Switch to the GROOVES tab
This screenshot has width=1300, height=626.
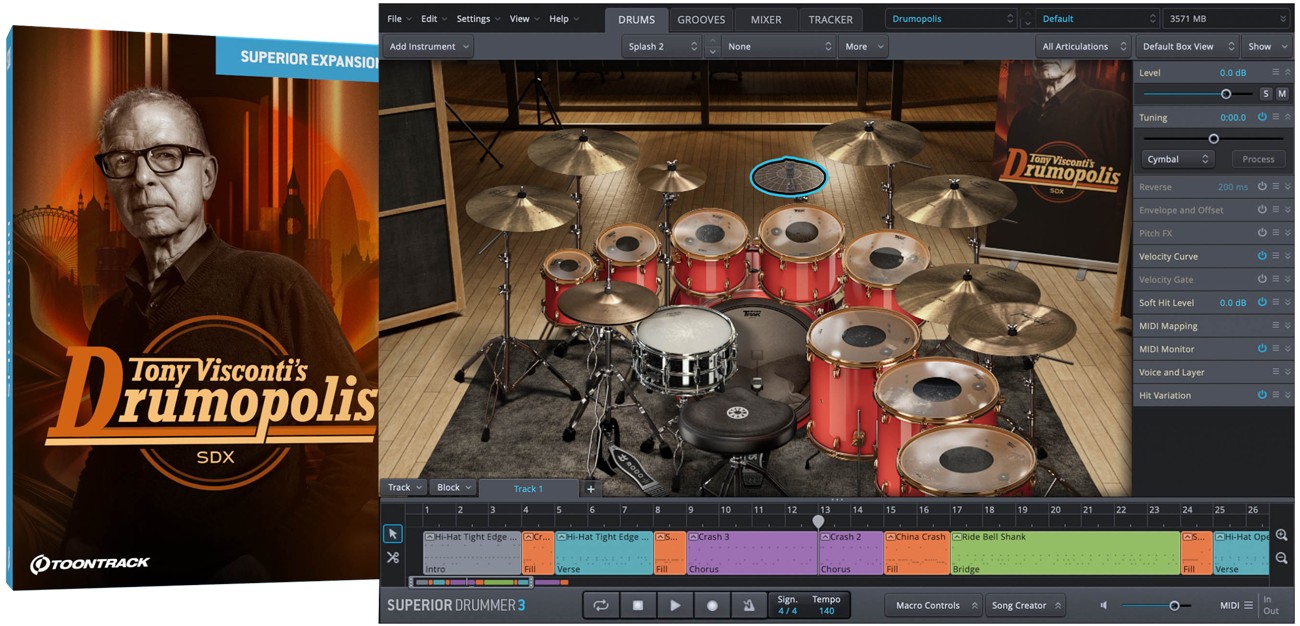point(701,18)
